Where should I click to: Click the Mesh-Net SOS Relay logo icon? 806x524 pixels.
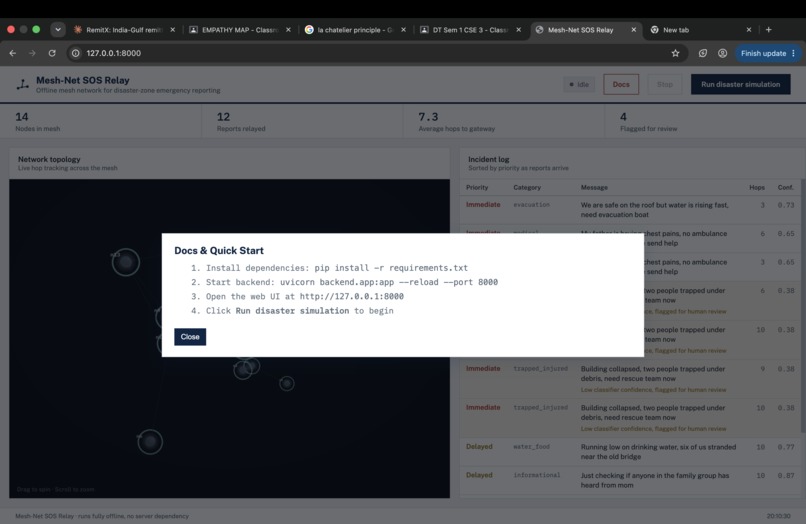coord(23,84)
